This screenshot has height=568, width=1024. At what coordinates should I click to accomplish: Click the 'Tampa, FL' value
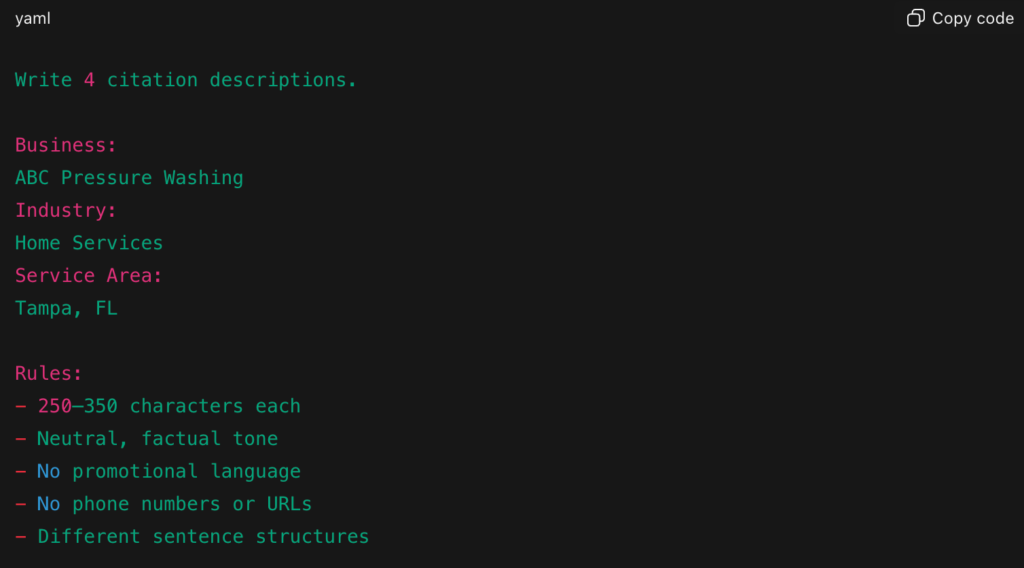pyautogui.click(x=66, y=308)
